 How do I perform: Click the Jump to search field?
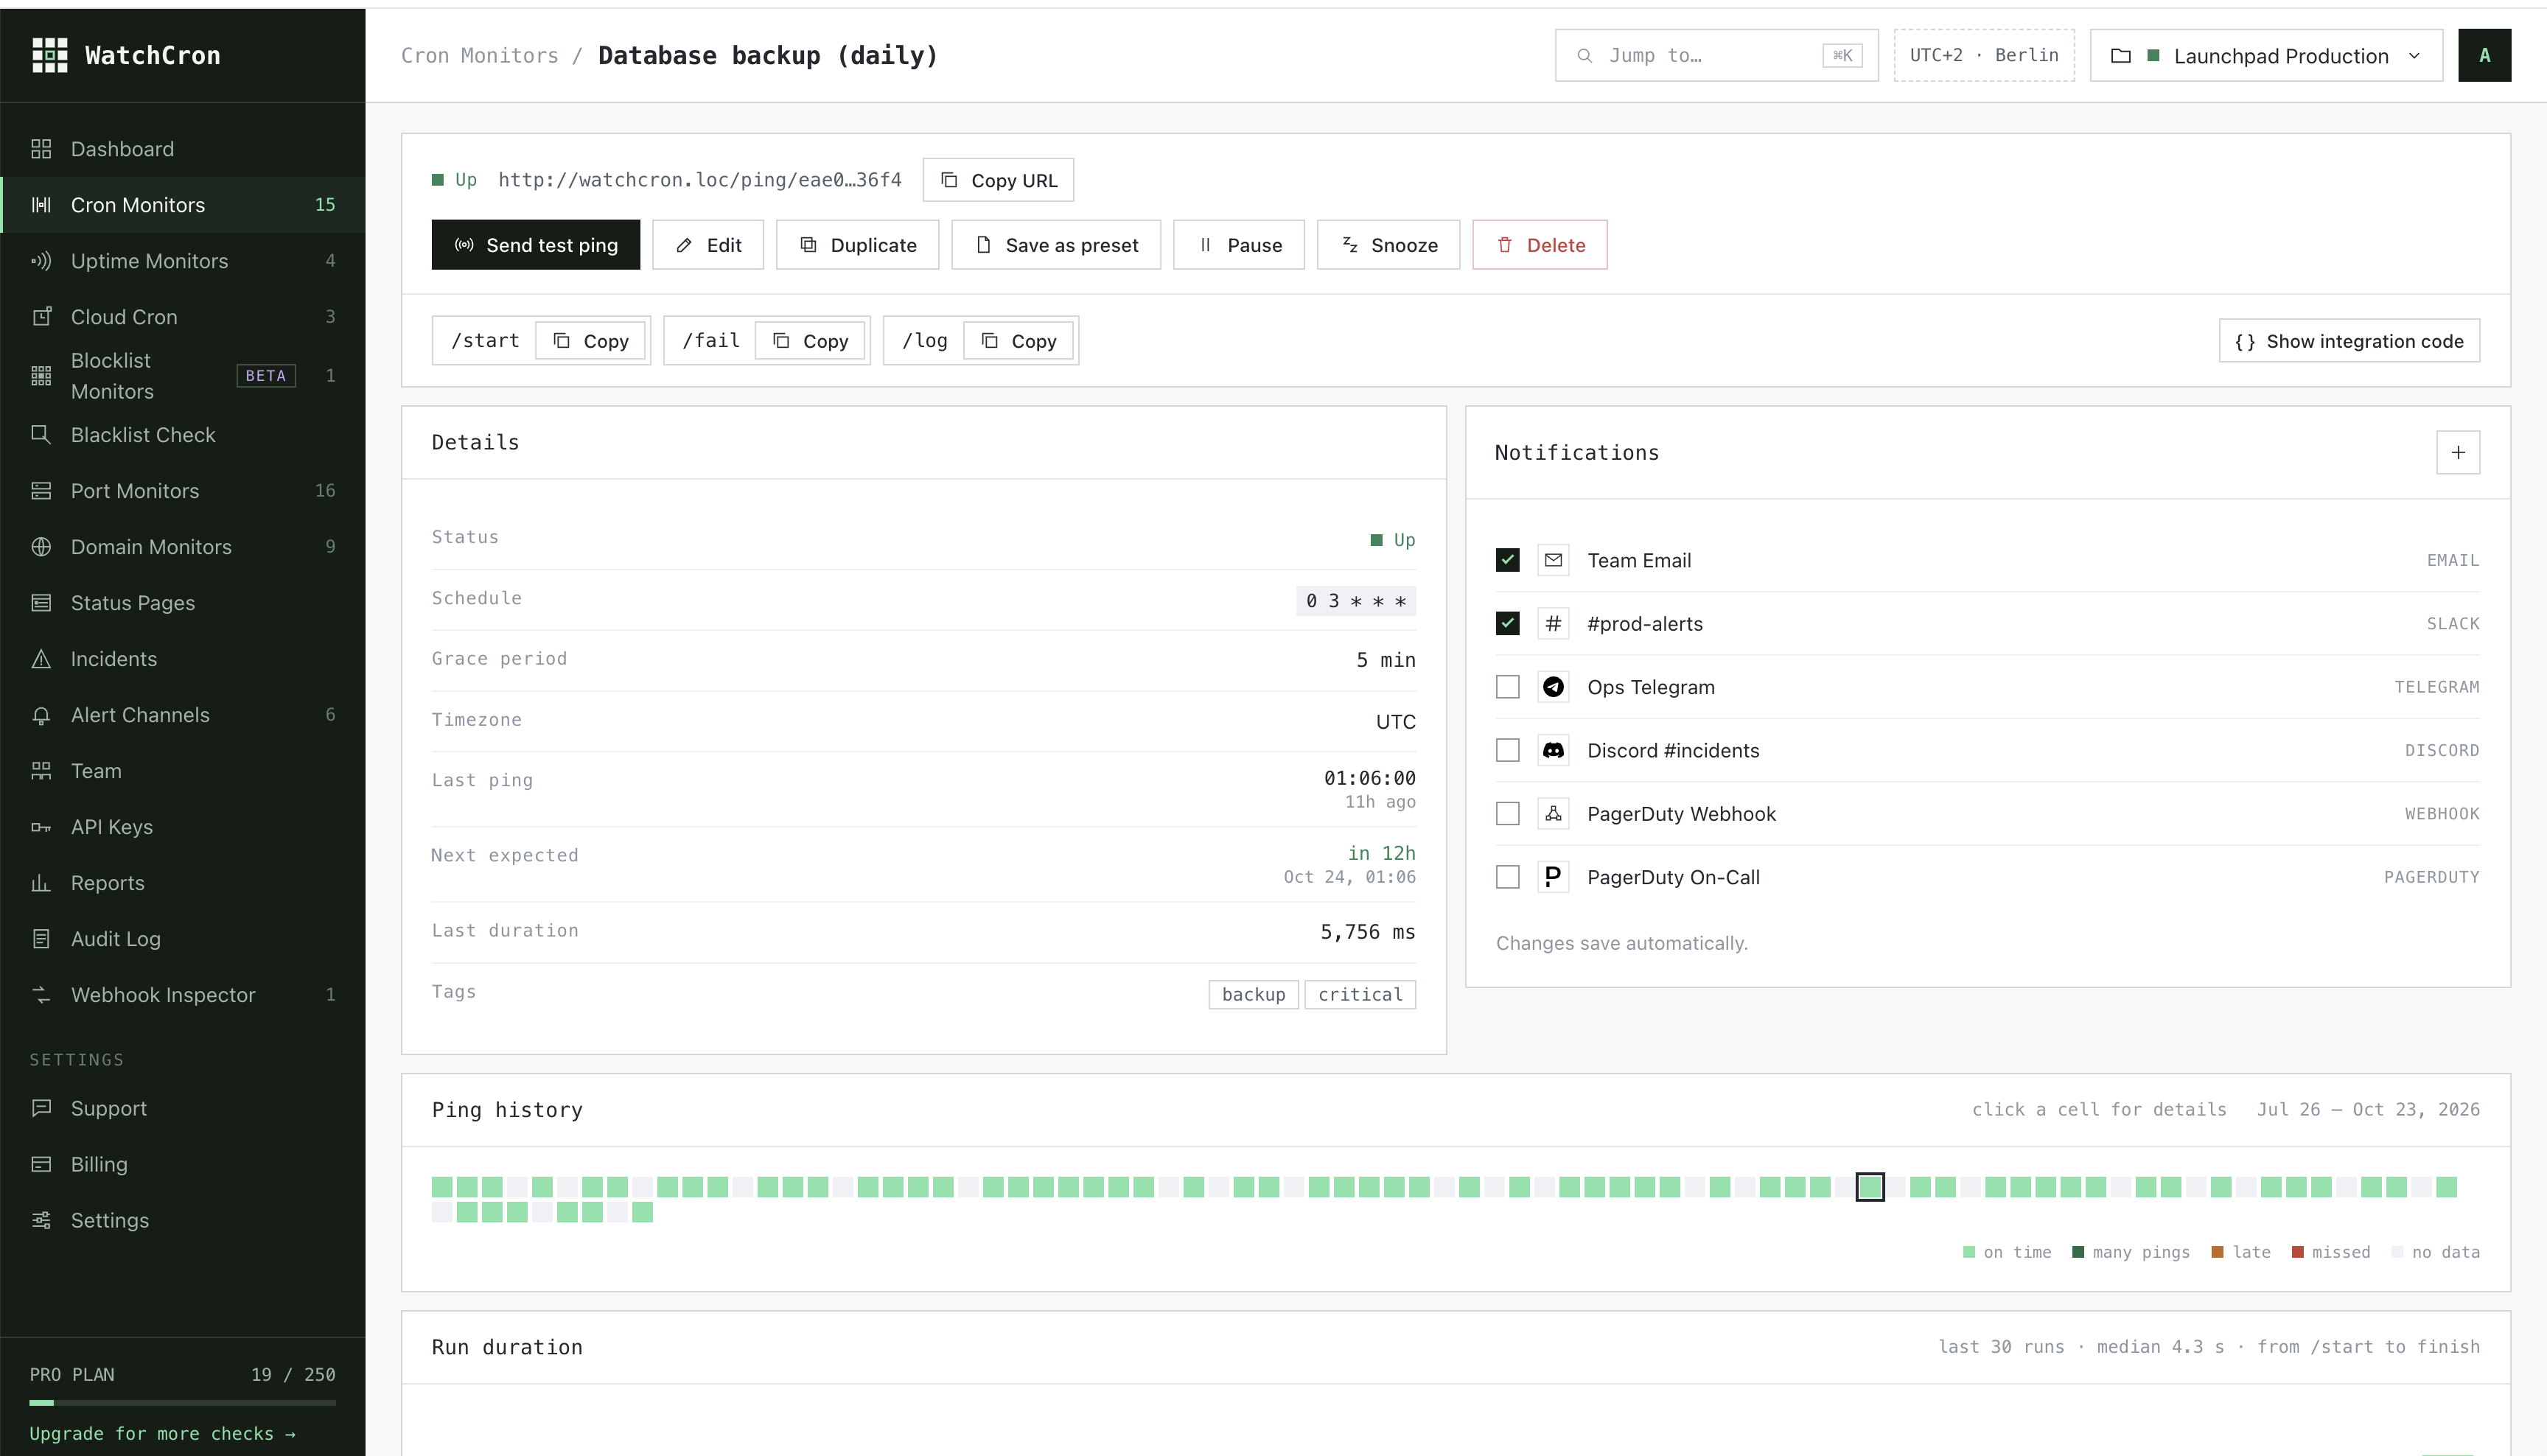1716,56
